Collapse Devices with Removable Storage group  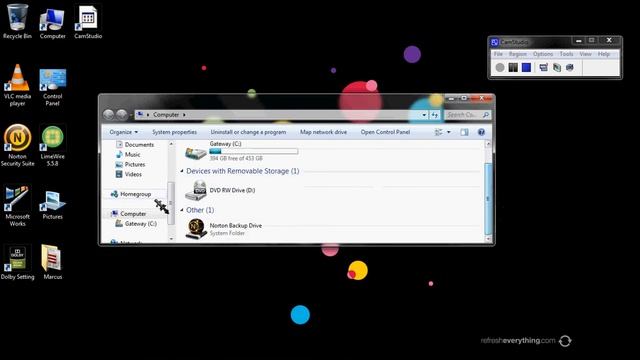coord(182,171)
